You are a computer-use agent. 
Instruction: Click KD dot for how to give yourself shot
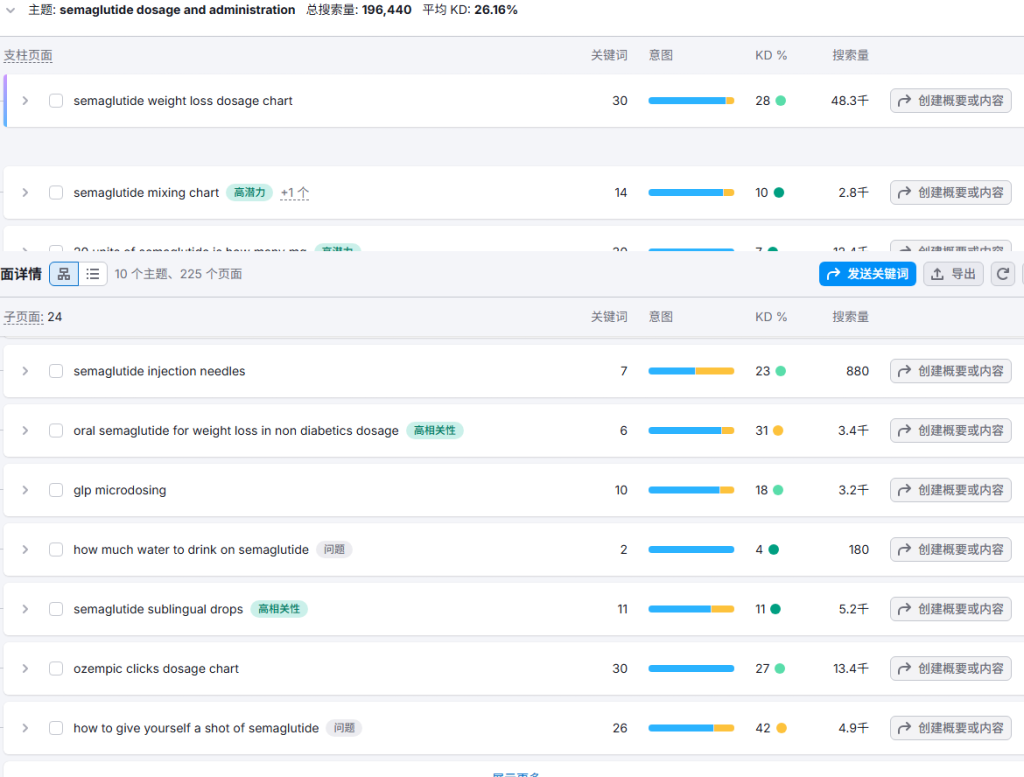click(x=781, y=727)
